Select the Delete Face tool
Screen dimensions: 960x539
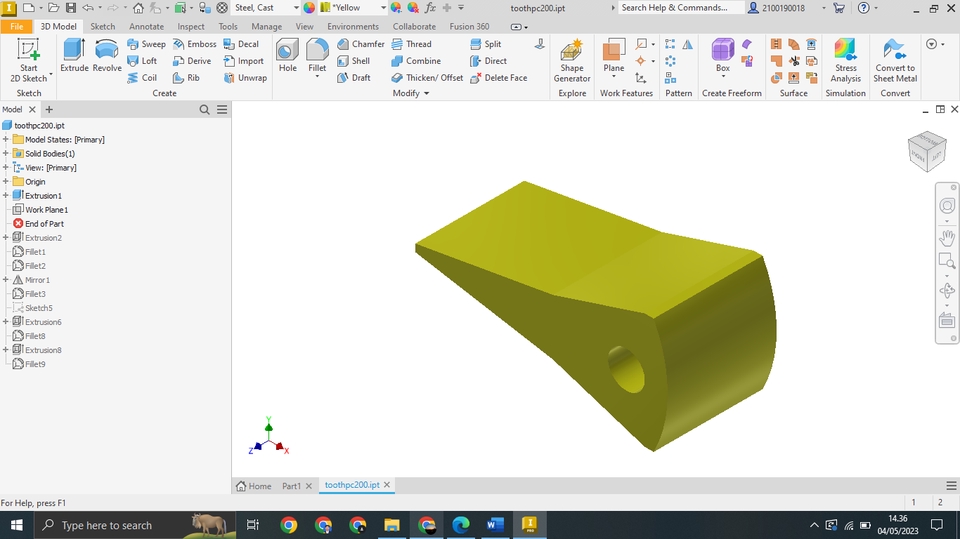click(x=498, y=78)
